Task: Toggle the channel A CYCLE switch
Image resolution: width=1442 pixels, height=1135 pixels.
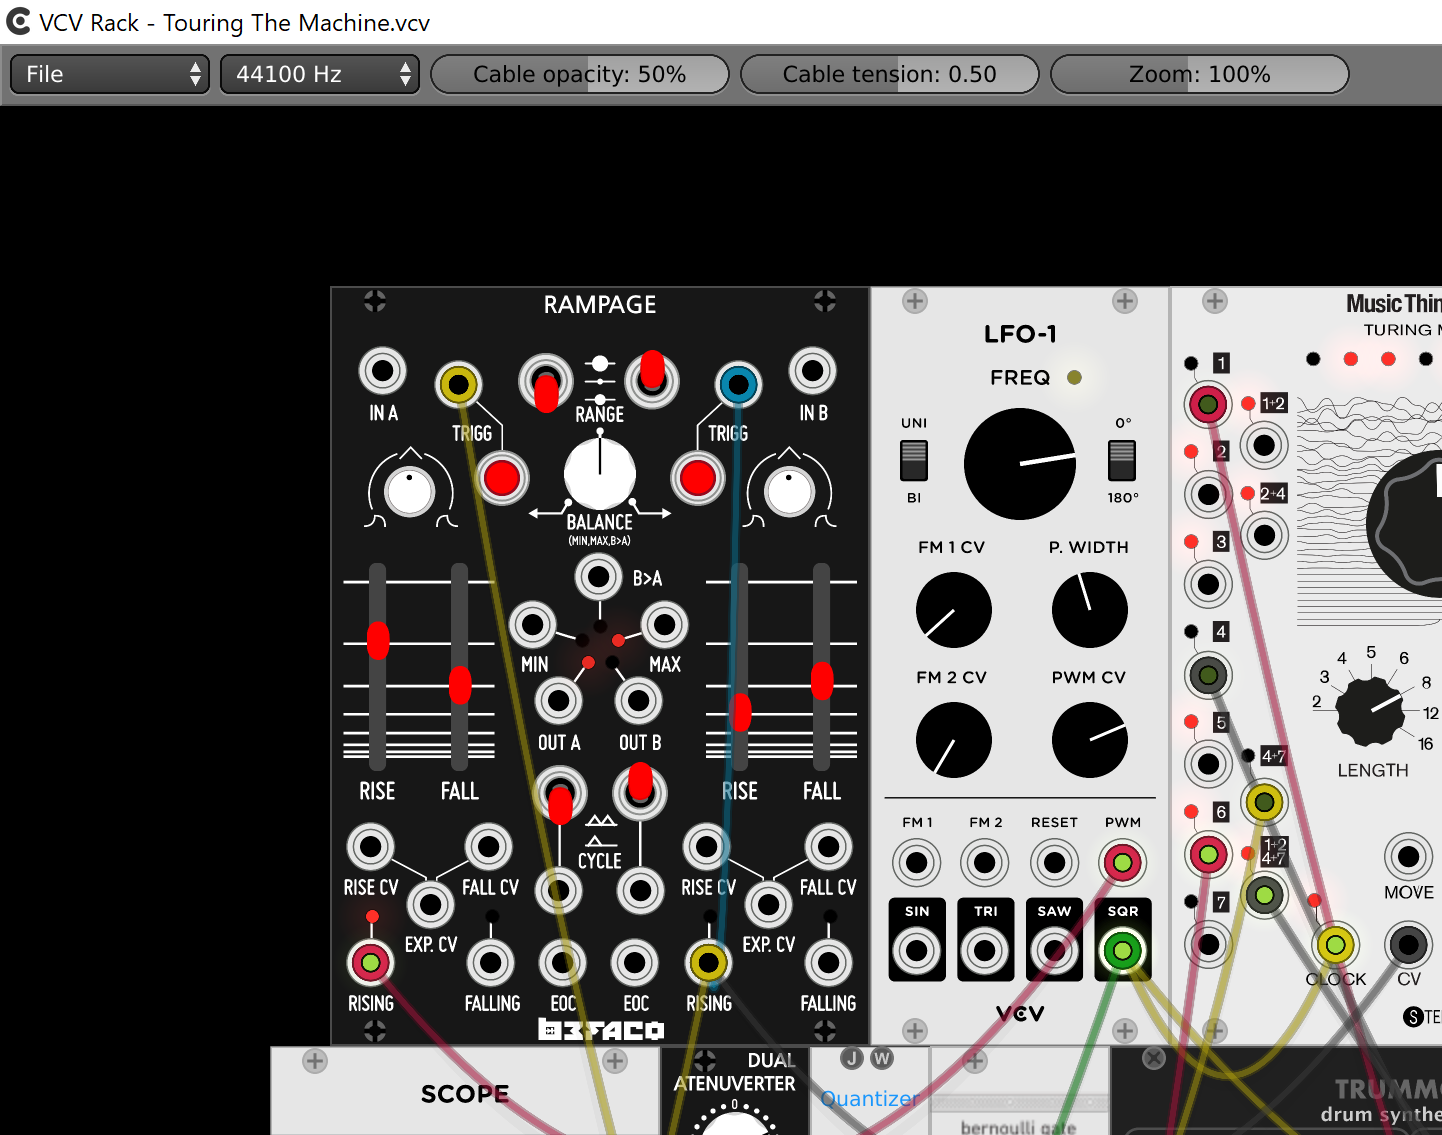Action: 560,796
